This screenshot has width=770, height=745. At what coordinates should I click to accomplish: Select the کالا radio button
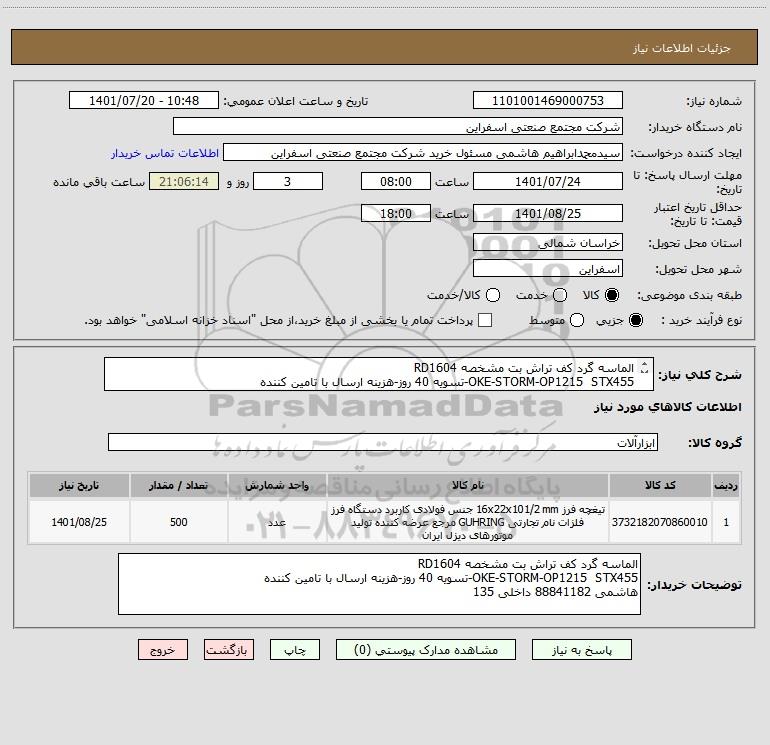(612, 295)
